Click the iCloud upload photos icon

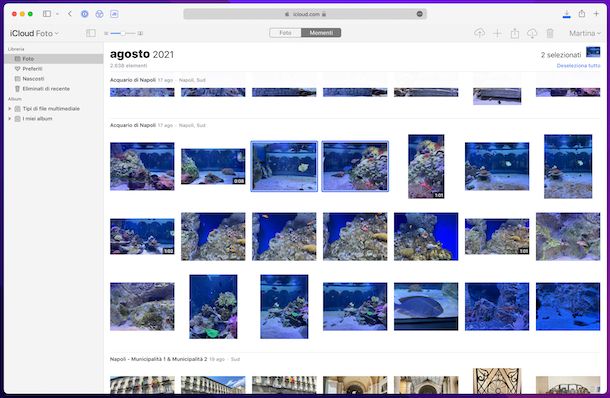(x=479, y=33)
